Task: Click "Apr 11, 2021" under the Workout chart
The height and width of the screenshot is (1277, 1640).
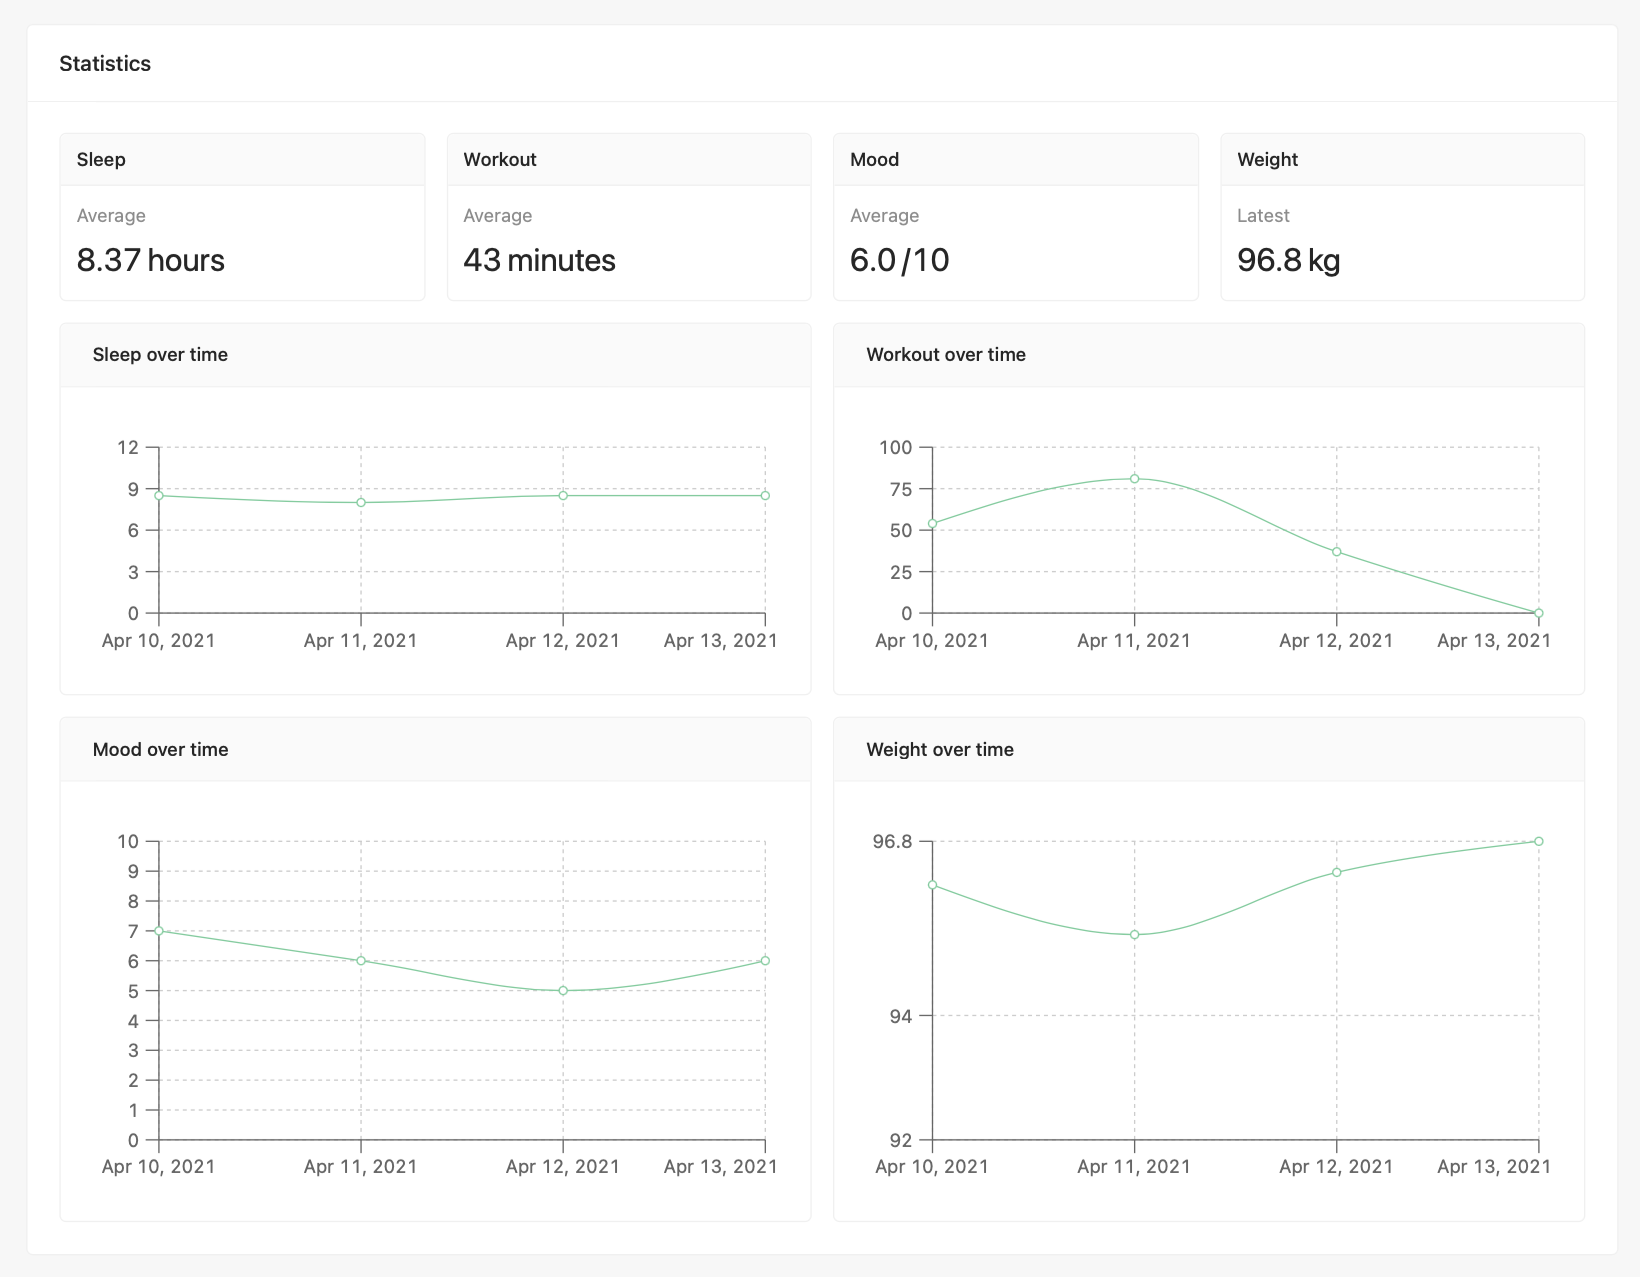Action: [x=1134, y=641]
